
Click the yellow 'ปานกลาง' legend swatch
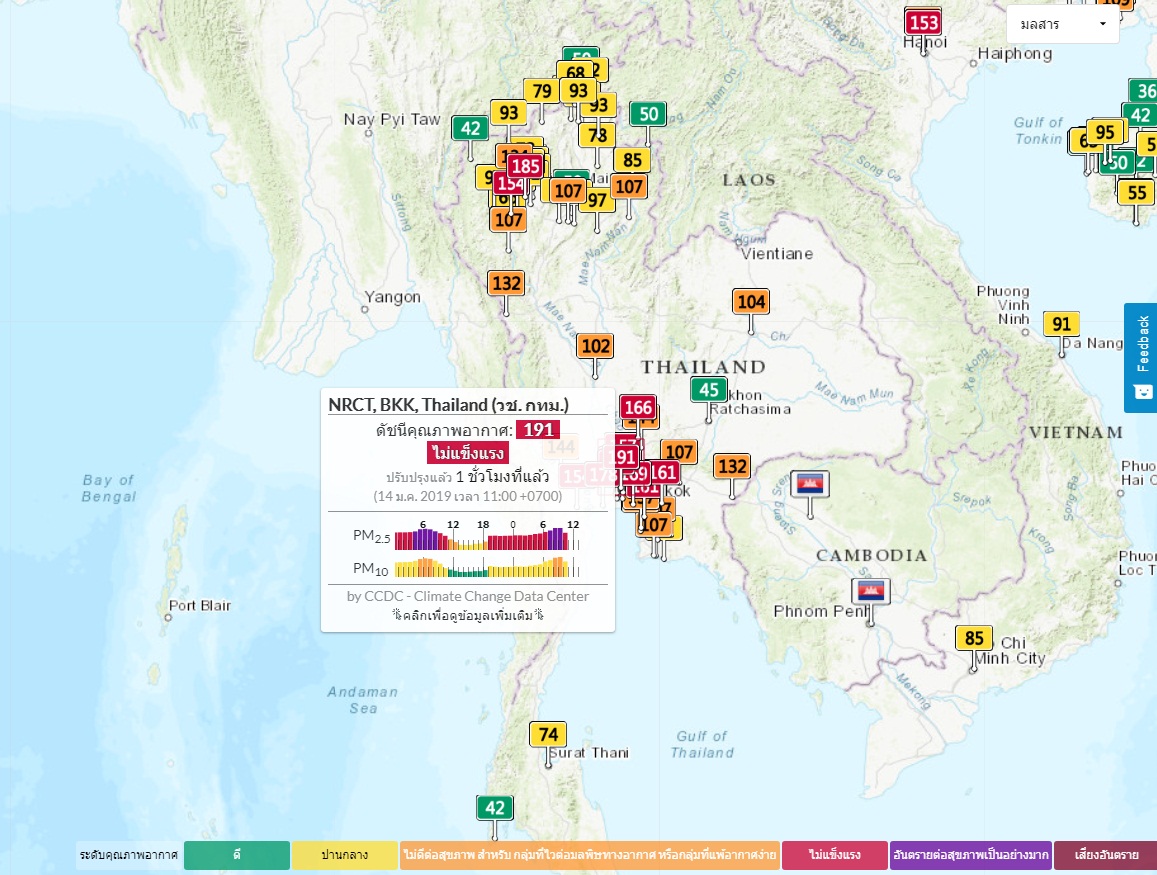pos(344,855)
